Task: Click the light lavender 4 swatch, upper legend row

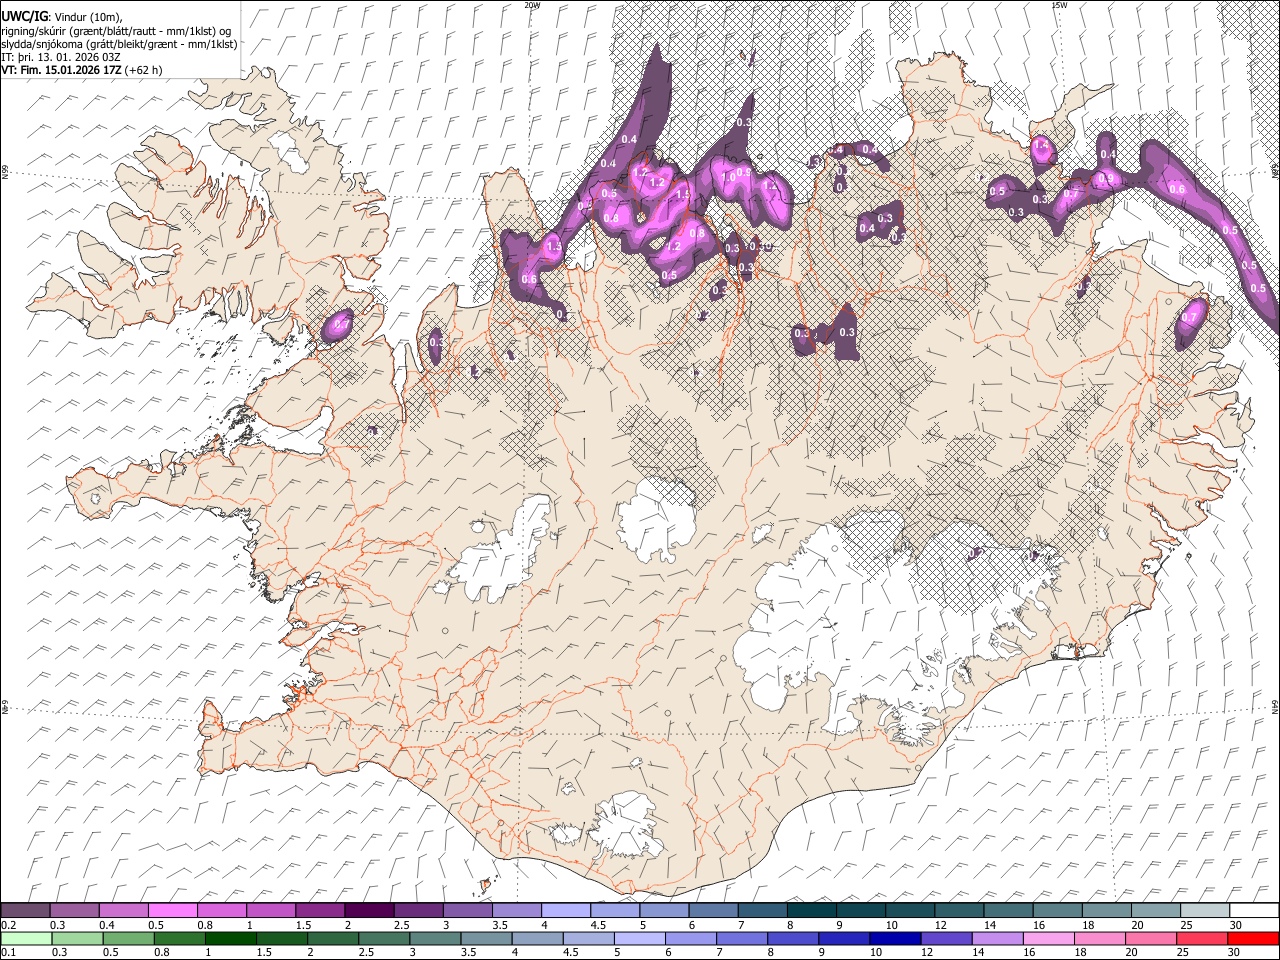Action: point(564,911)
